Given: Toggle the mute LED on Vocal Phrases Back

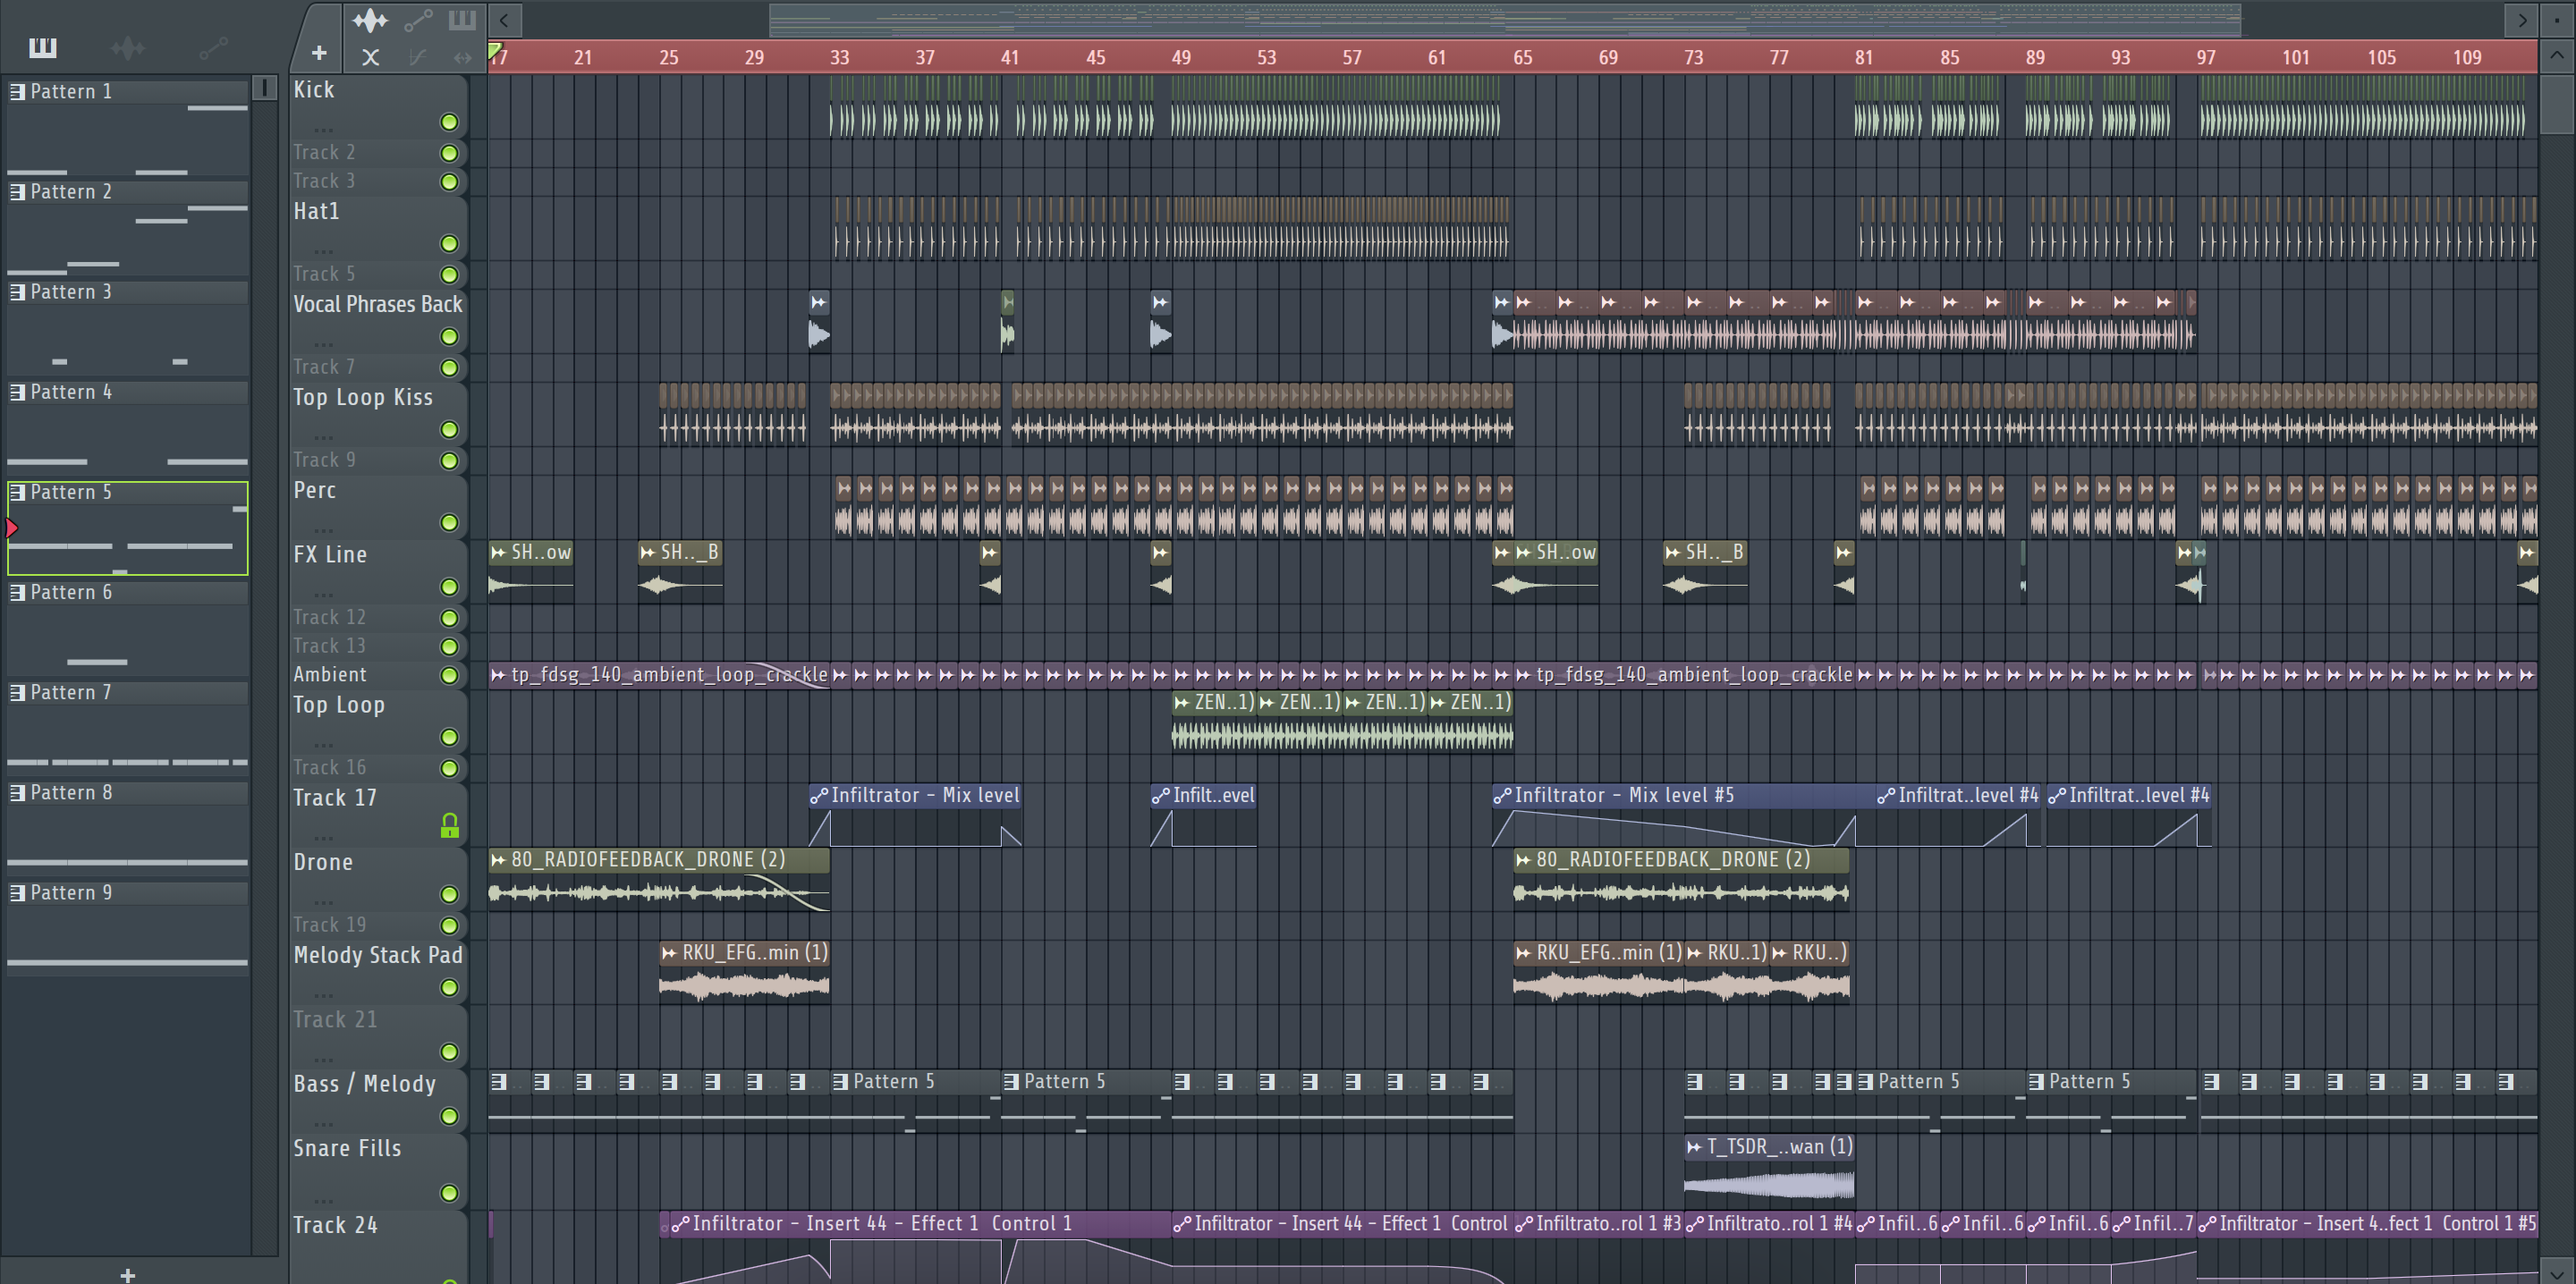Looking at the screenshot, I should [450, 337].
